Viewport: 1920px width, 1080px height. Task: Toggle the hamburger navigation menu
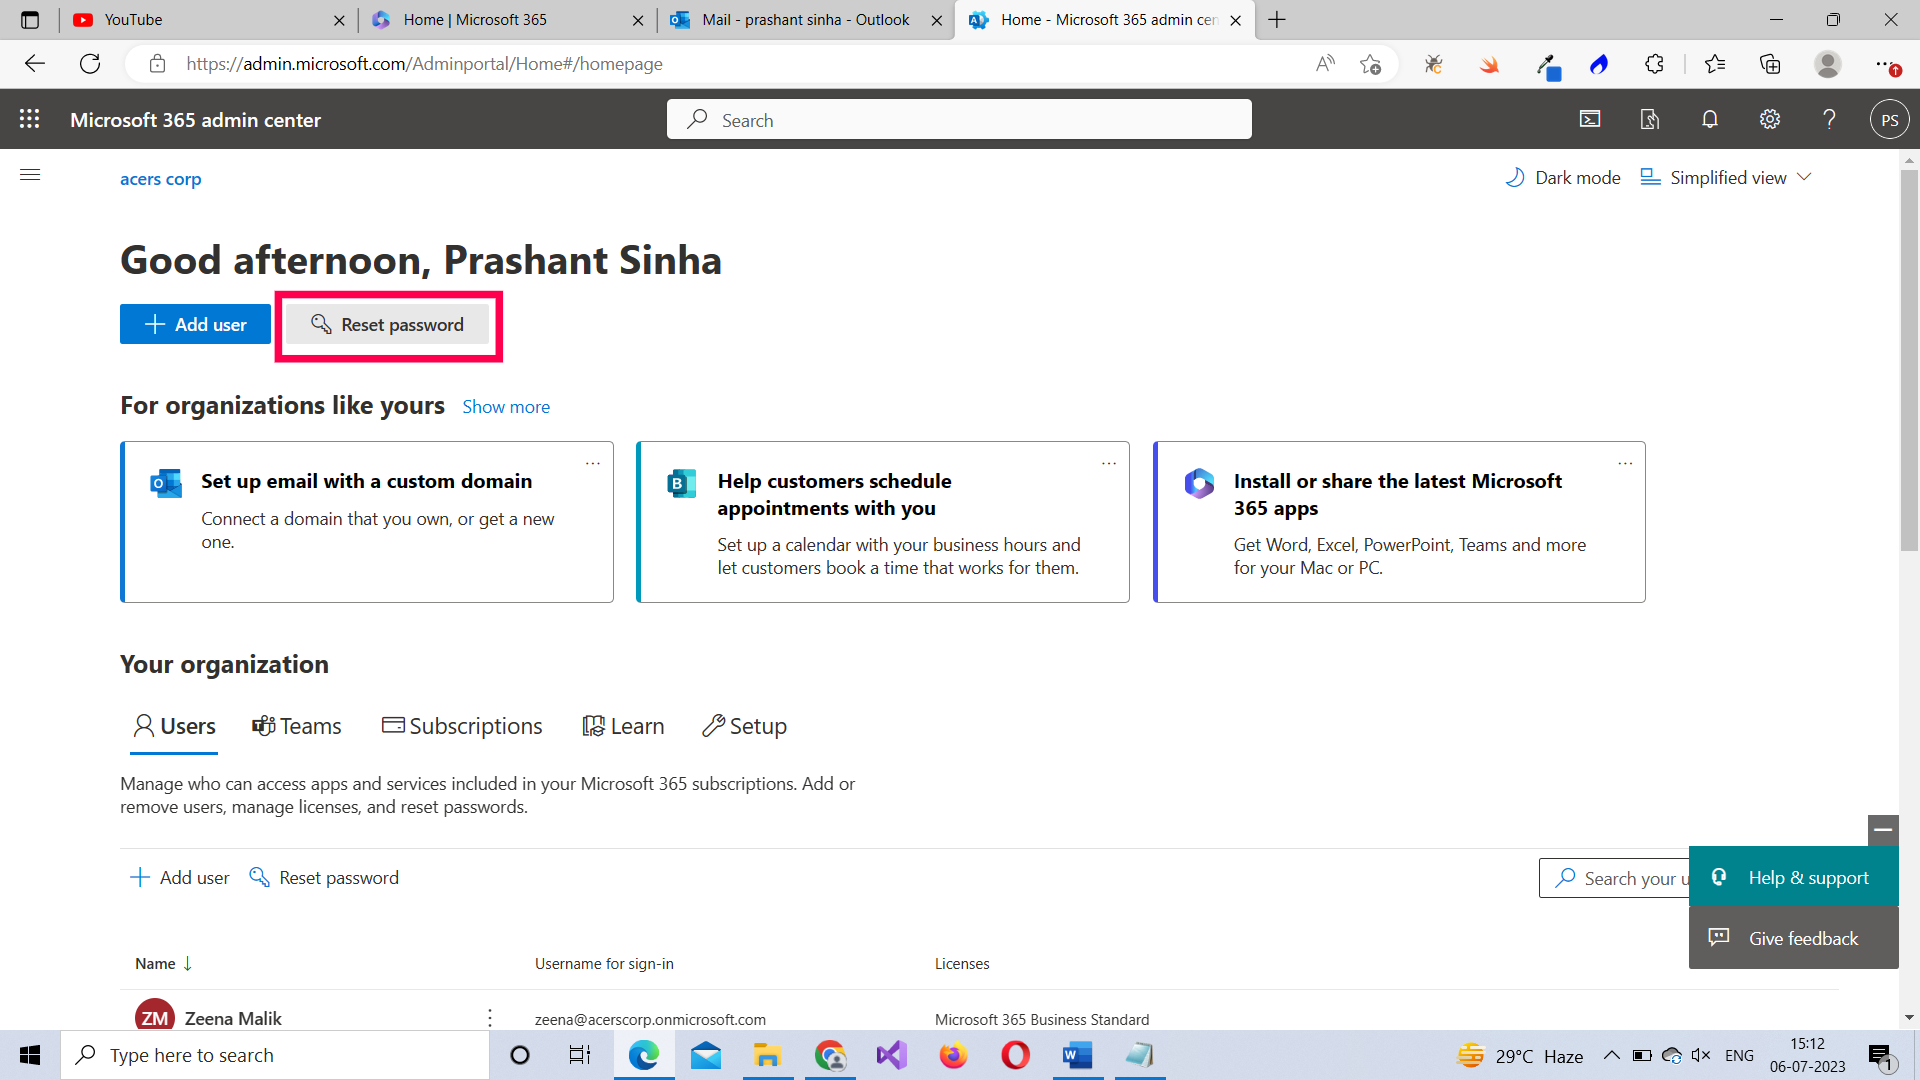coord(30,175)
